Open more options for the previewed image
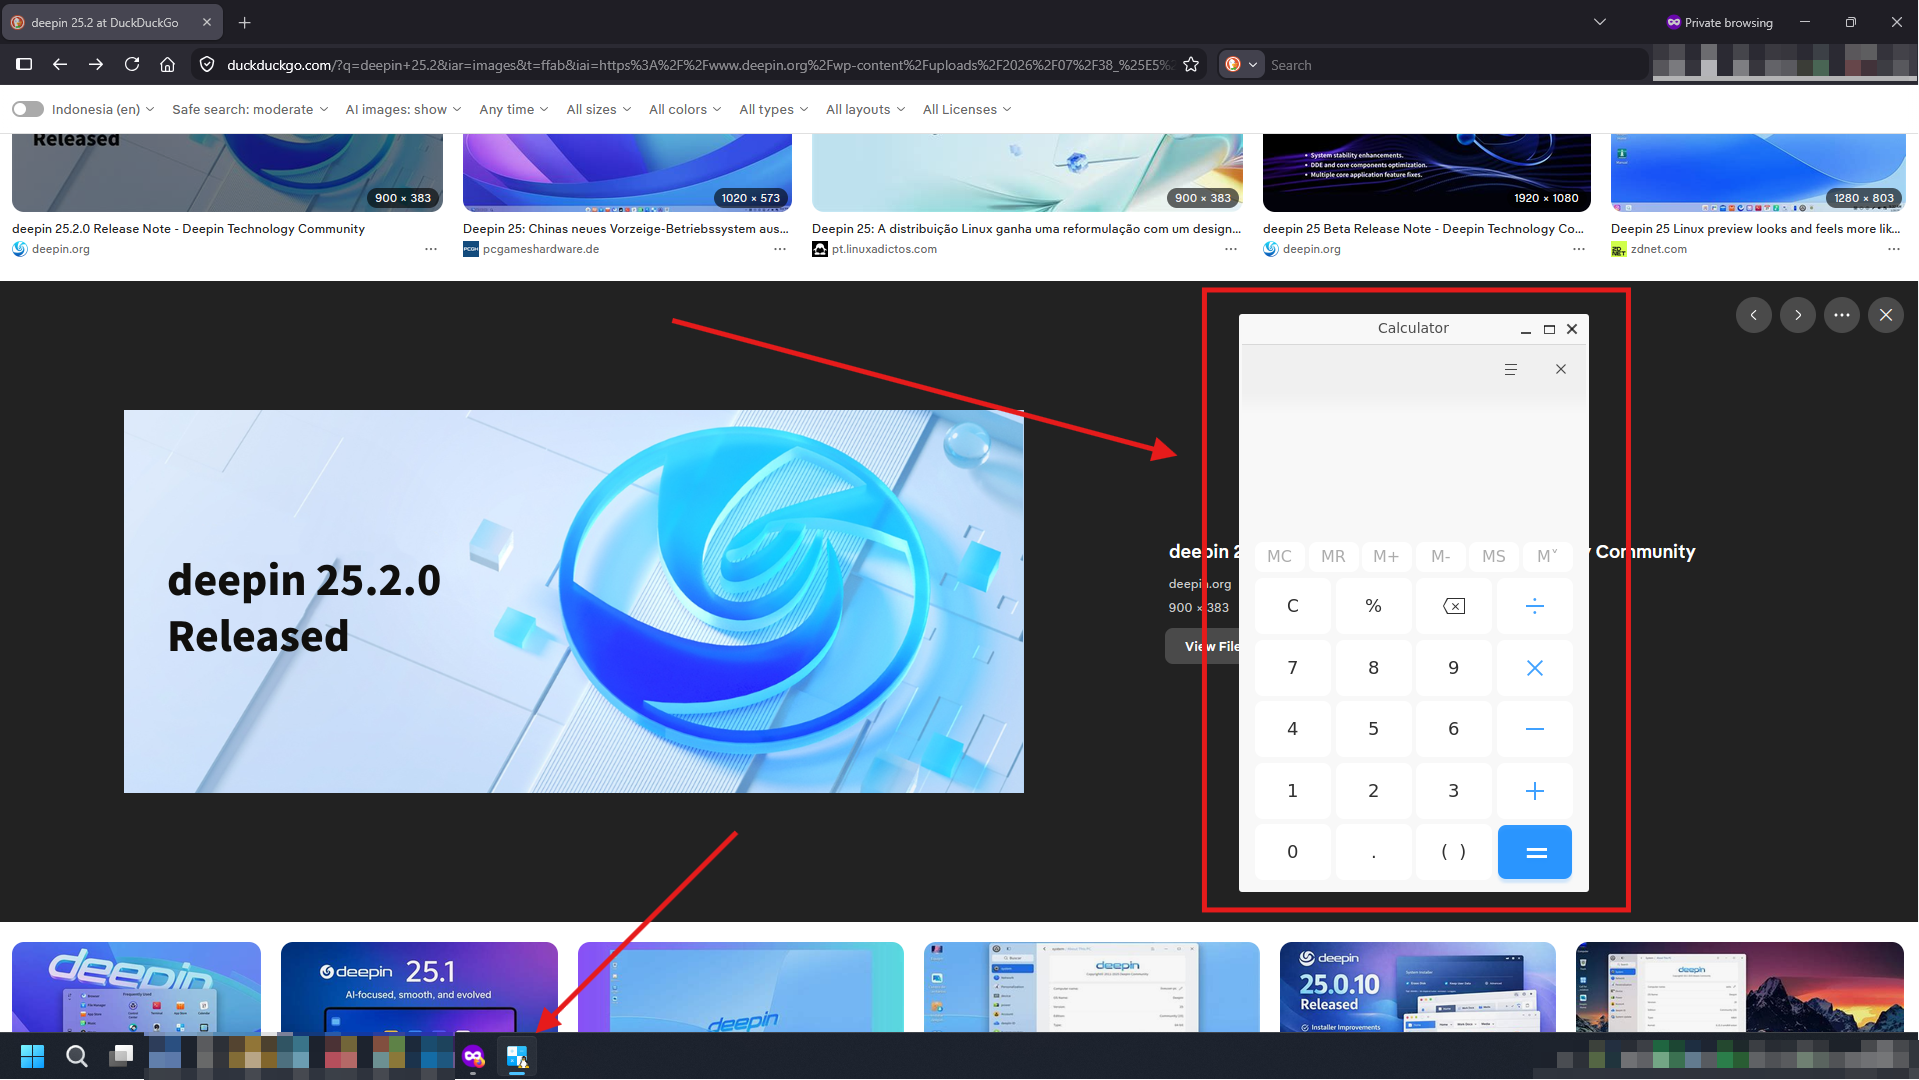 (1842, 315)
